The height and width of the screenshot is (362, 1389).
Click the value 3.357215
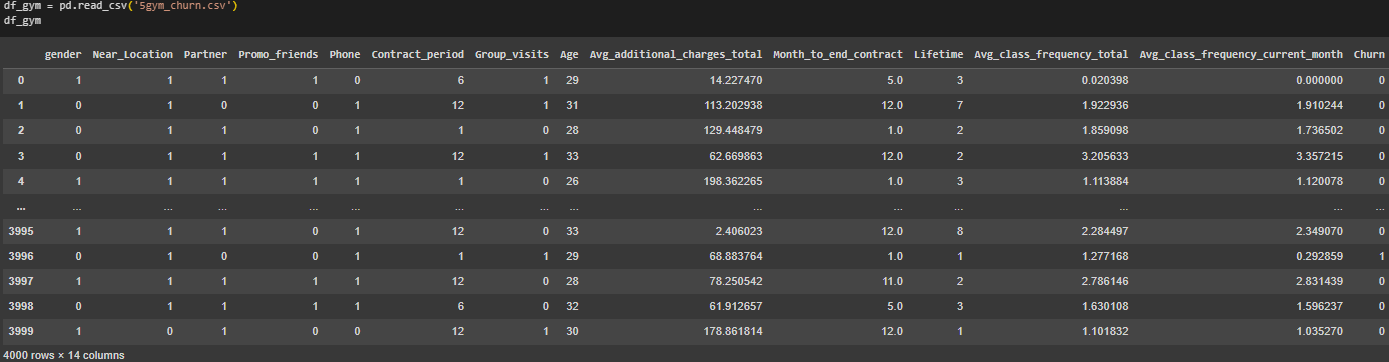(1319, 156)
